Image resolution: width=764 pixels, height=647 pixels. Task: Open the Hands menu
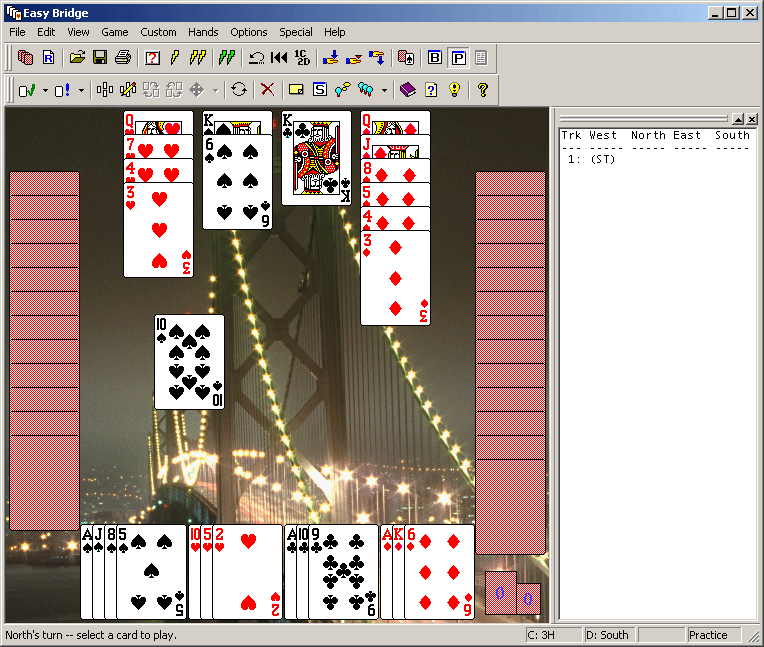pyautogui.click(x=203, y=32)
